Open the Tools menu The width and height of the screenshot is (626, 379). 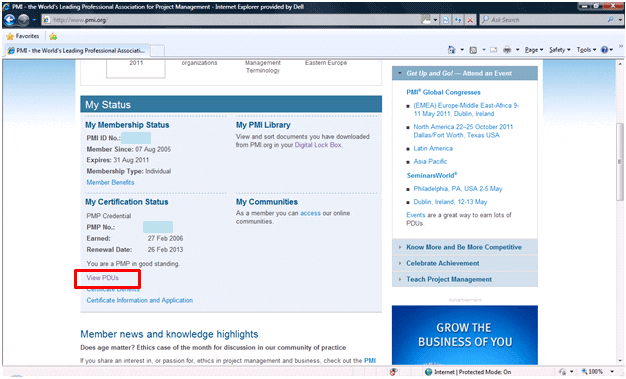(586, 50)
